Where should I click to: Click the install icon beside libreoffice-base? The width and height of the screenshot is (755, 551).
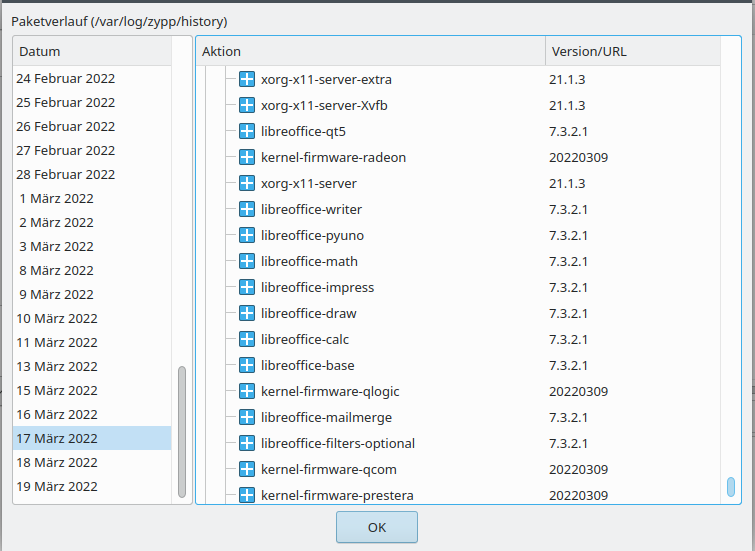pyautogui.click(x=247, y=365)
